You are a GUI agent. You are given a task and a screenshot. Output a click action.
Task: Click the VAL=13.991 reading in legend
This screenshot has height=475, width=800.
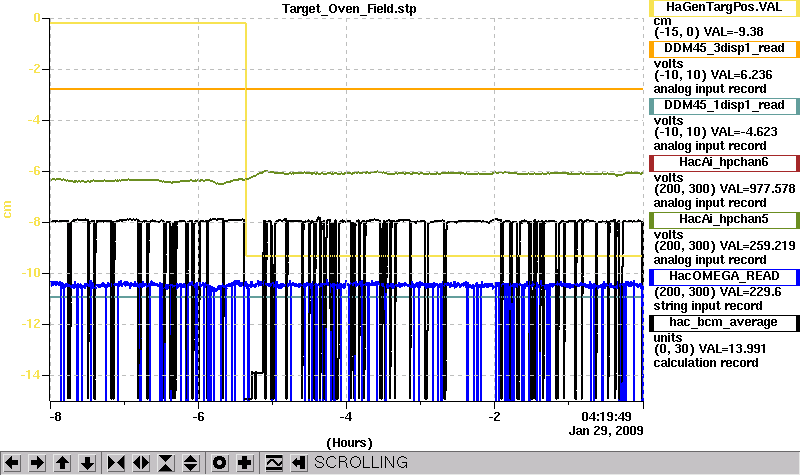(732, 349)
